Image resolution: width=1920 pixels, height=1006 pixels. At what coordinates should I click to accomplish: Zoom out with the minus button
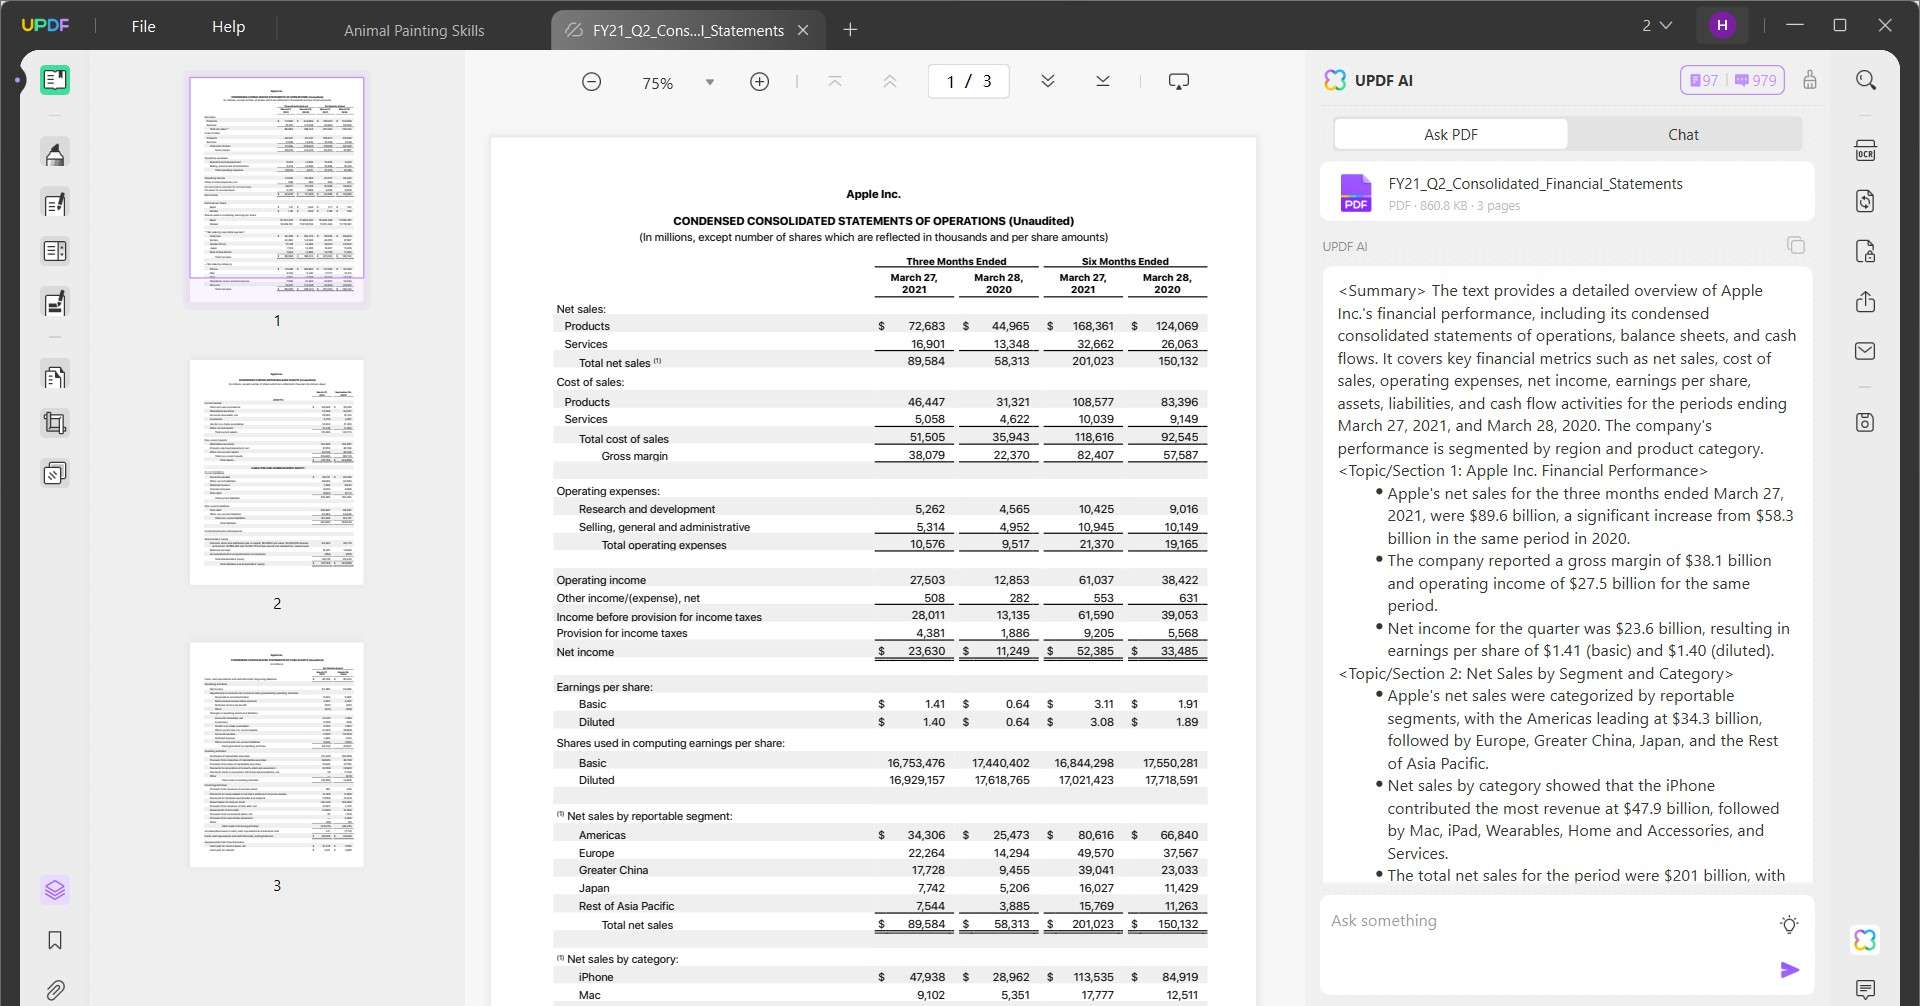[x=592, y=82]
